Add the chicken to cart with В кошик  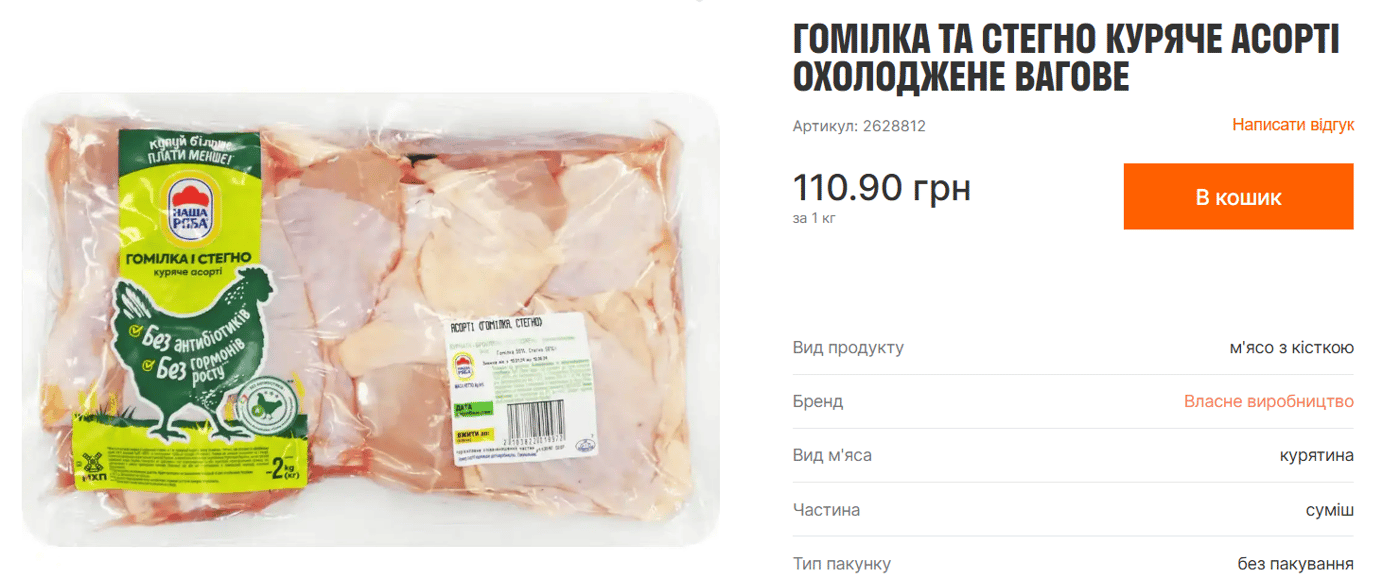1238,197
